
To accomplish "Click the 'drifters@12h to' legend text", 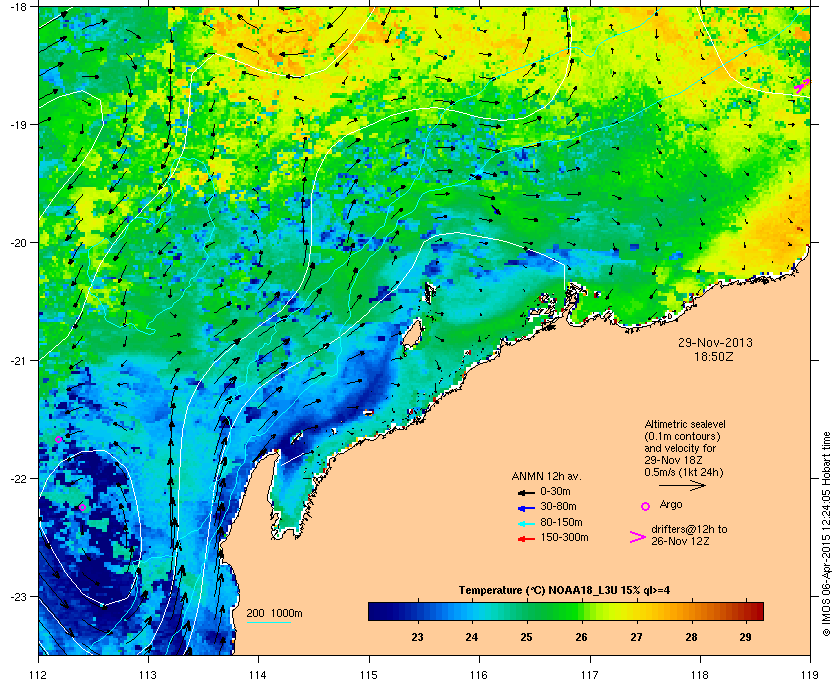I will click(689, 529).
